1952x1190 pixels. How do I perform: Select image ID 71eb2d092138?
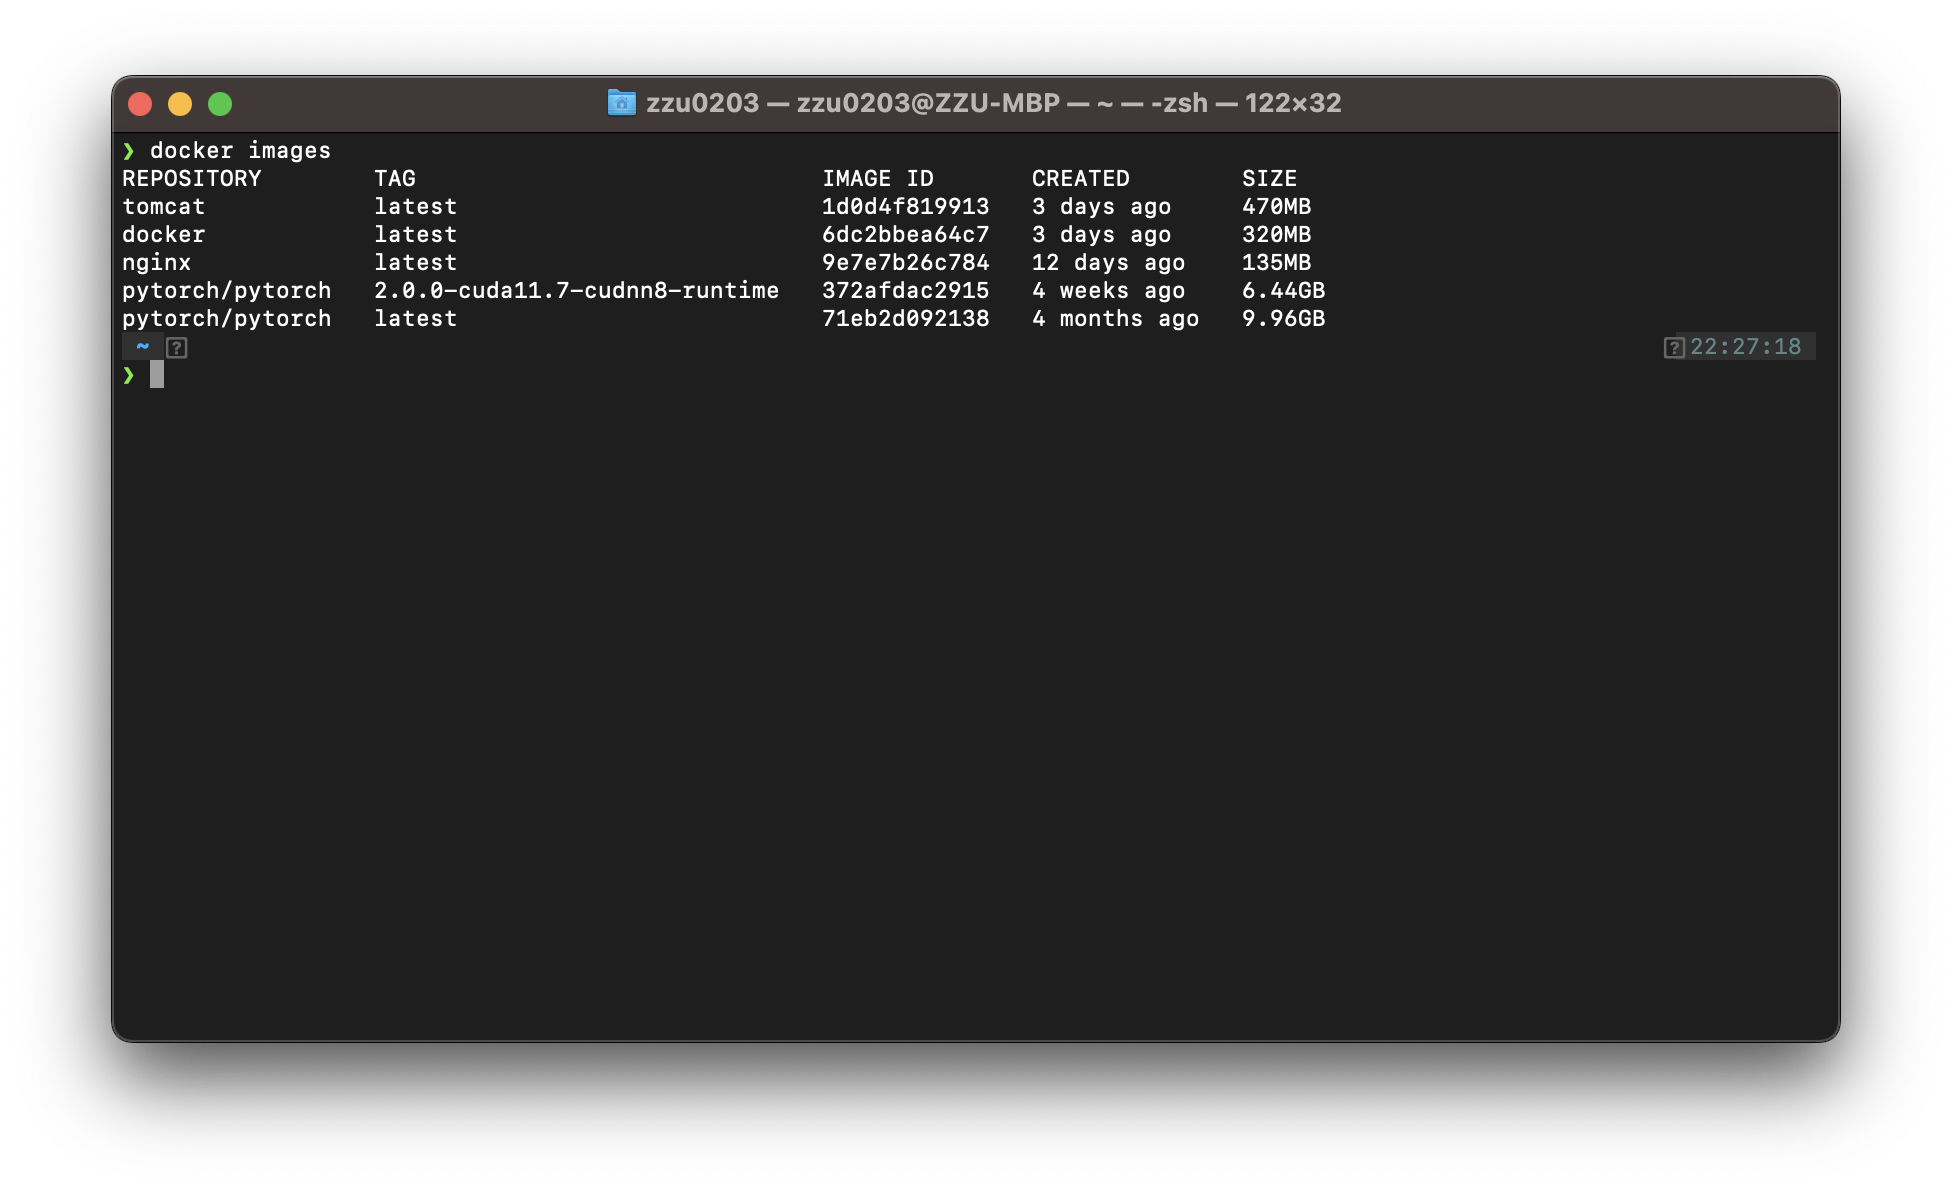(905, 319)
